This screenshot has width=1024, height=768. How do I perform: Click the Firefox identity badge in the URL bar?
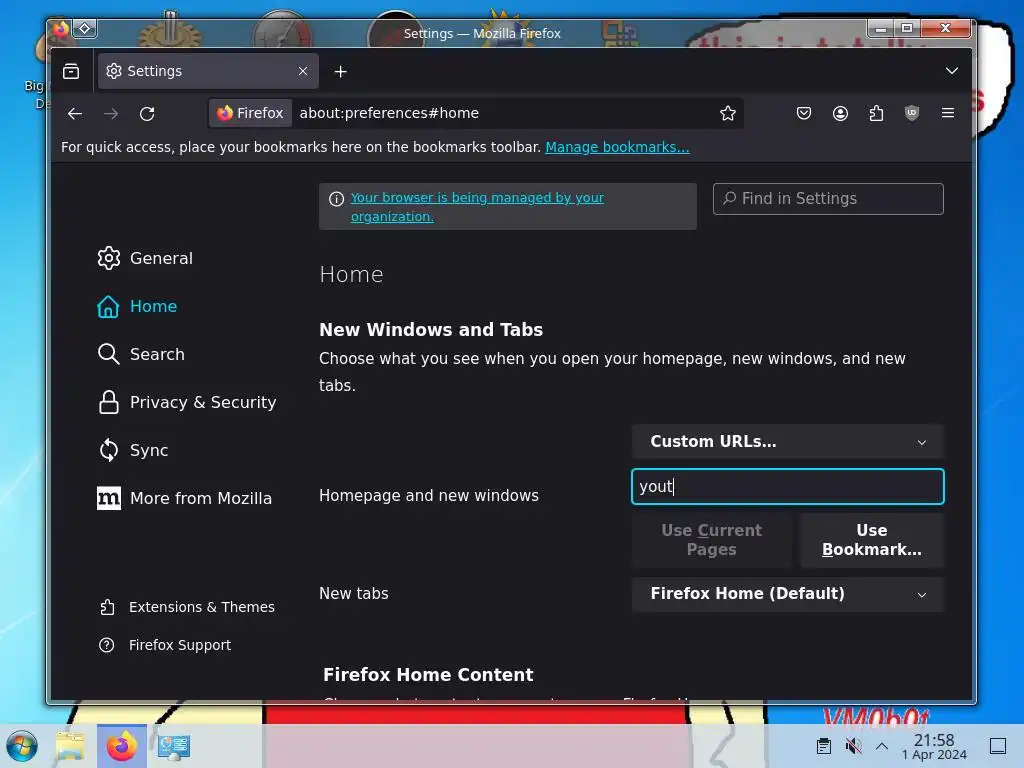click(251, 113)
